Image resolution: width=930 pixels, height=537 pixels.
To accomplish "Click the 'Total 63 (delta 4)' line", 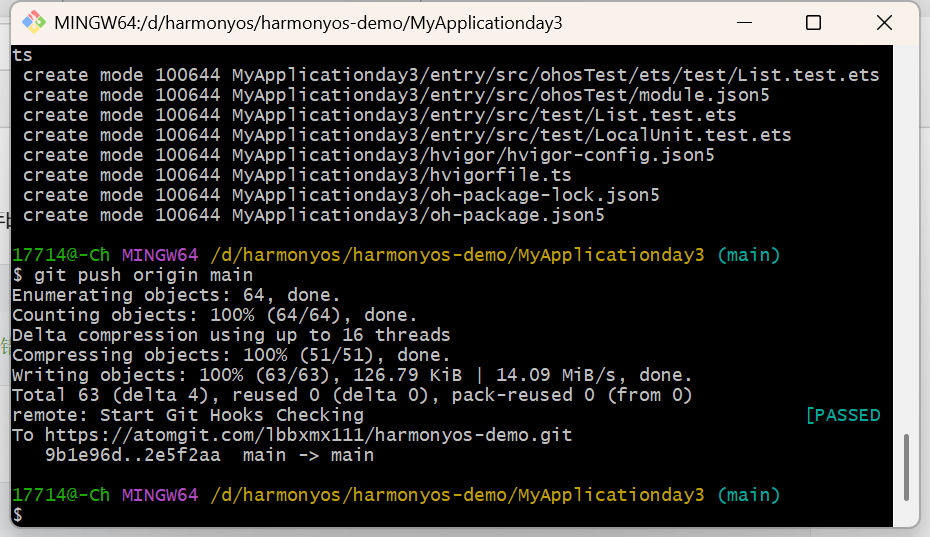I will 352,395.
